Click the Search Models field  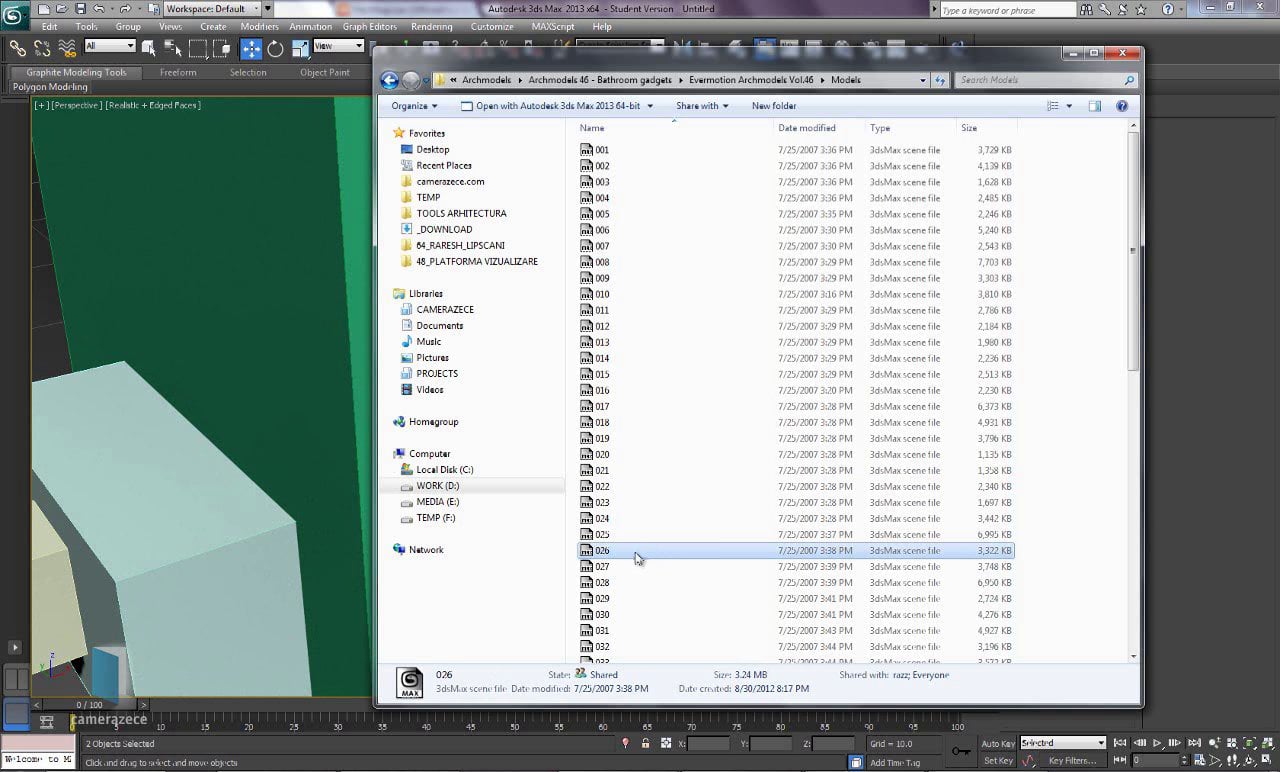click(x=1048, y=80)
